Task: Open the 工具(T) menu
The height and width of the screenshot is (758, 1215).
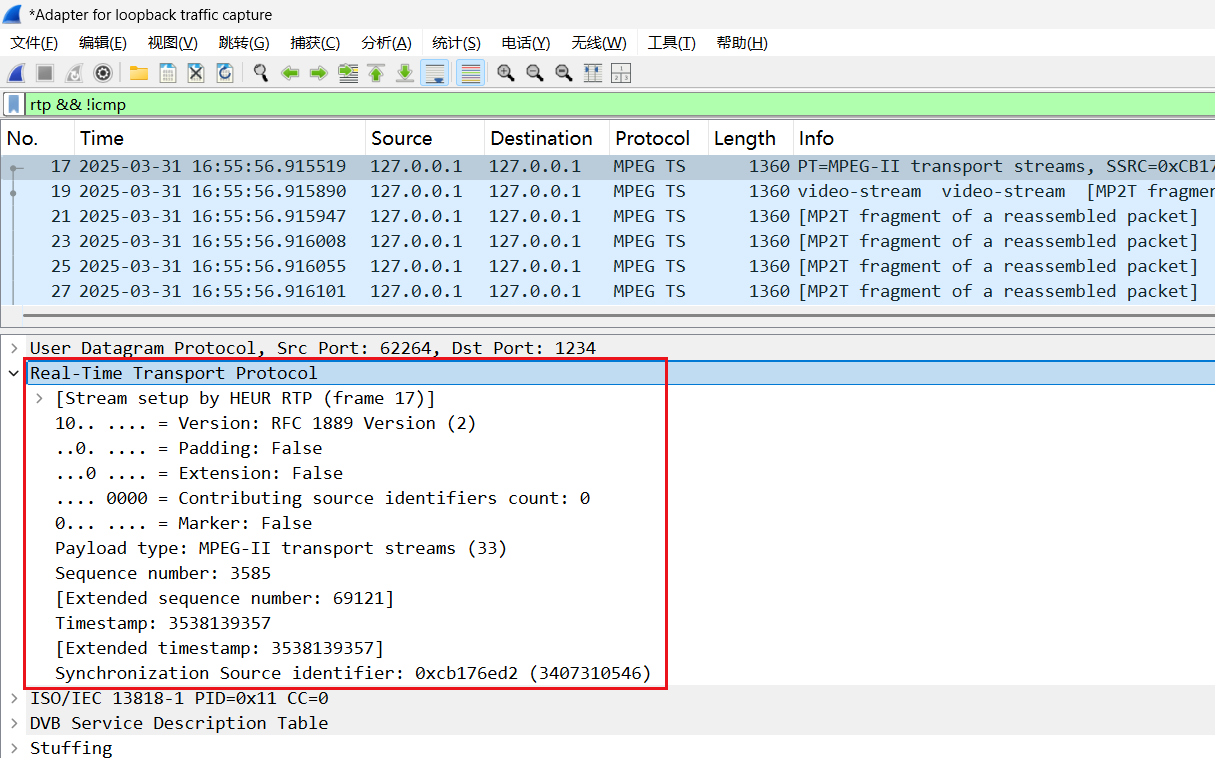Action: point(671,43)
